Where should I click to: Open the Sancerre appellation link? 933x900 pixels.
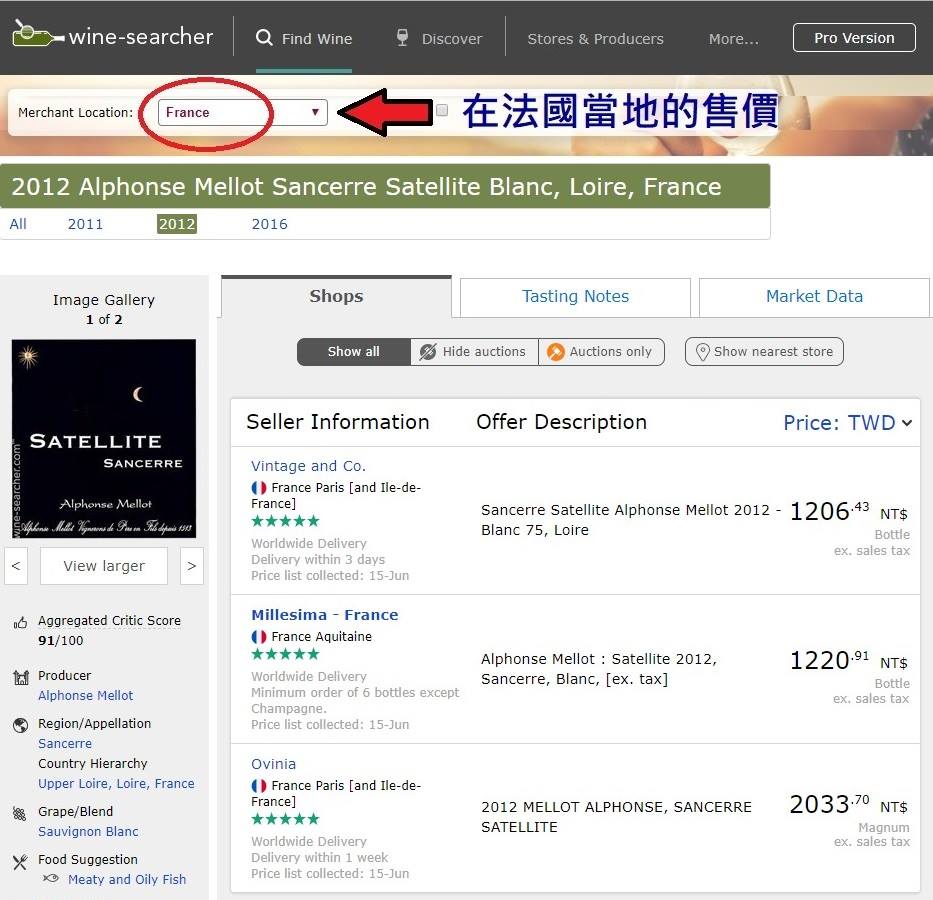(65, 744)
